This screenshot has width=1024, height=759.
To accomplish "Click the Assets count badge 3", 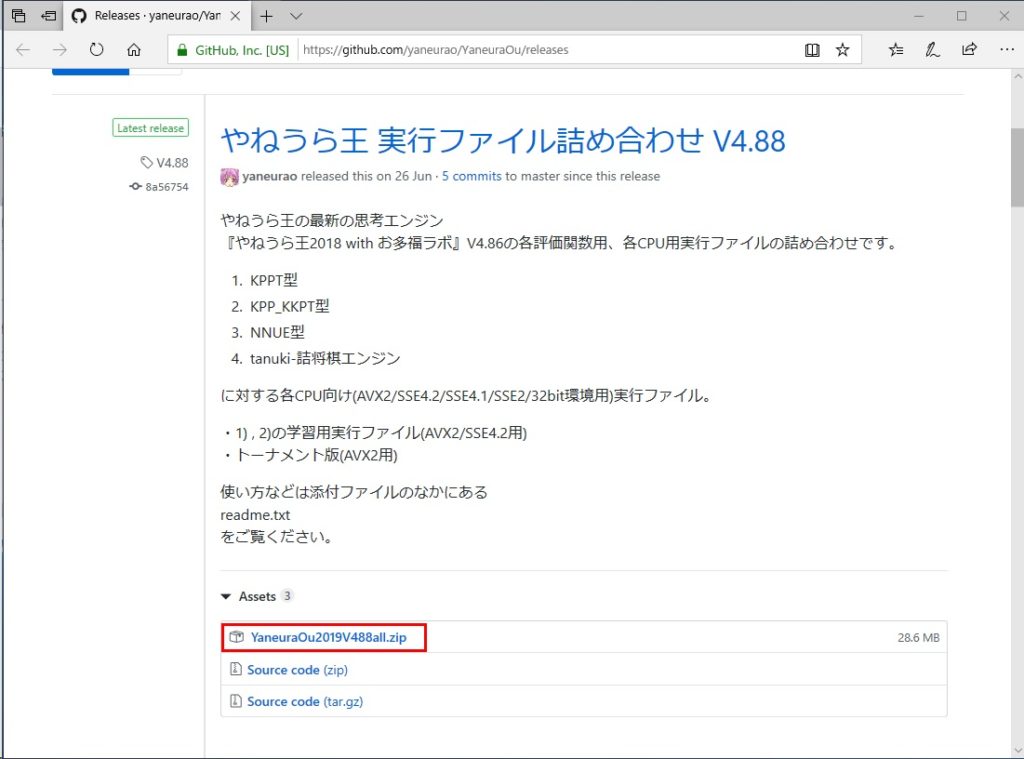I will 287,596.
